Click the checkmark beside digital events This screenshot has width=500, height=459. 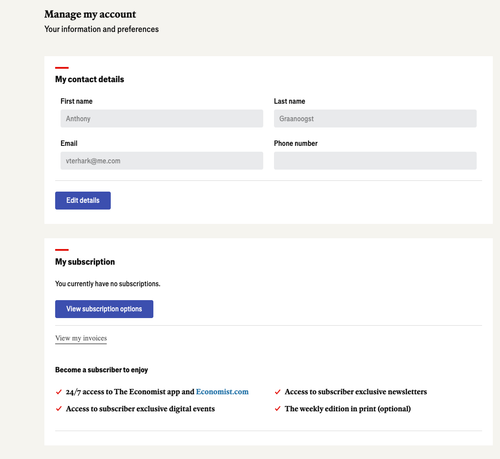point(59,409)
